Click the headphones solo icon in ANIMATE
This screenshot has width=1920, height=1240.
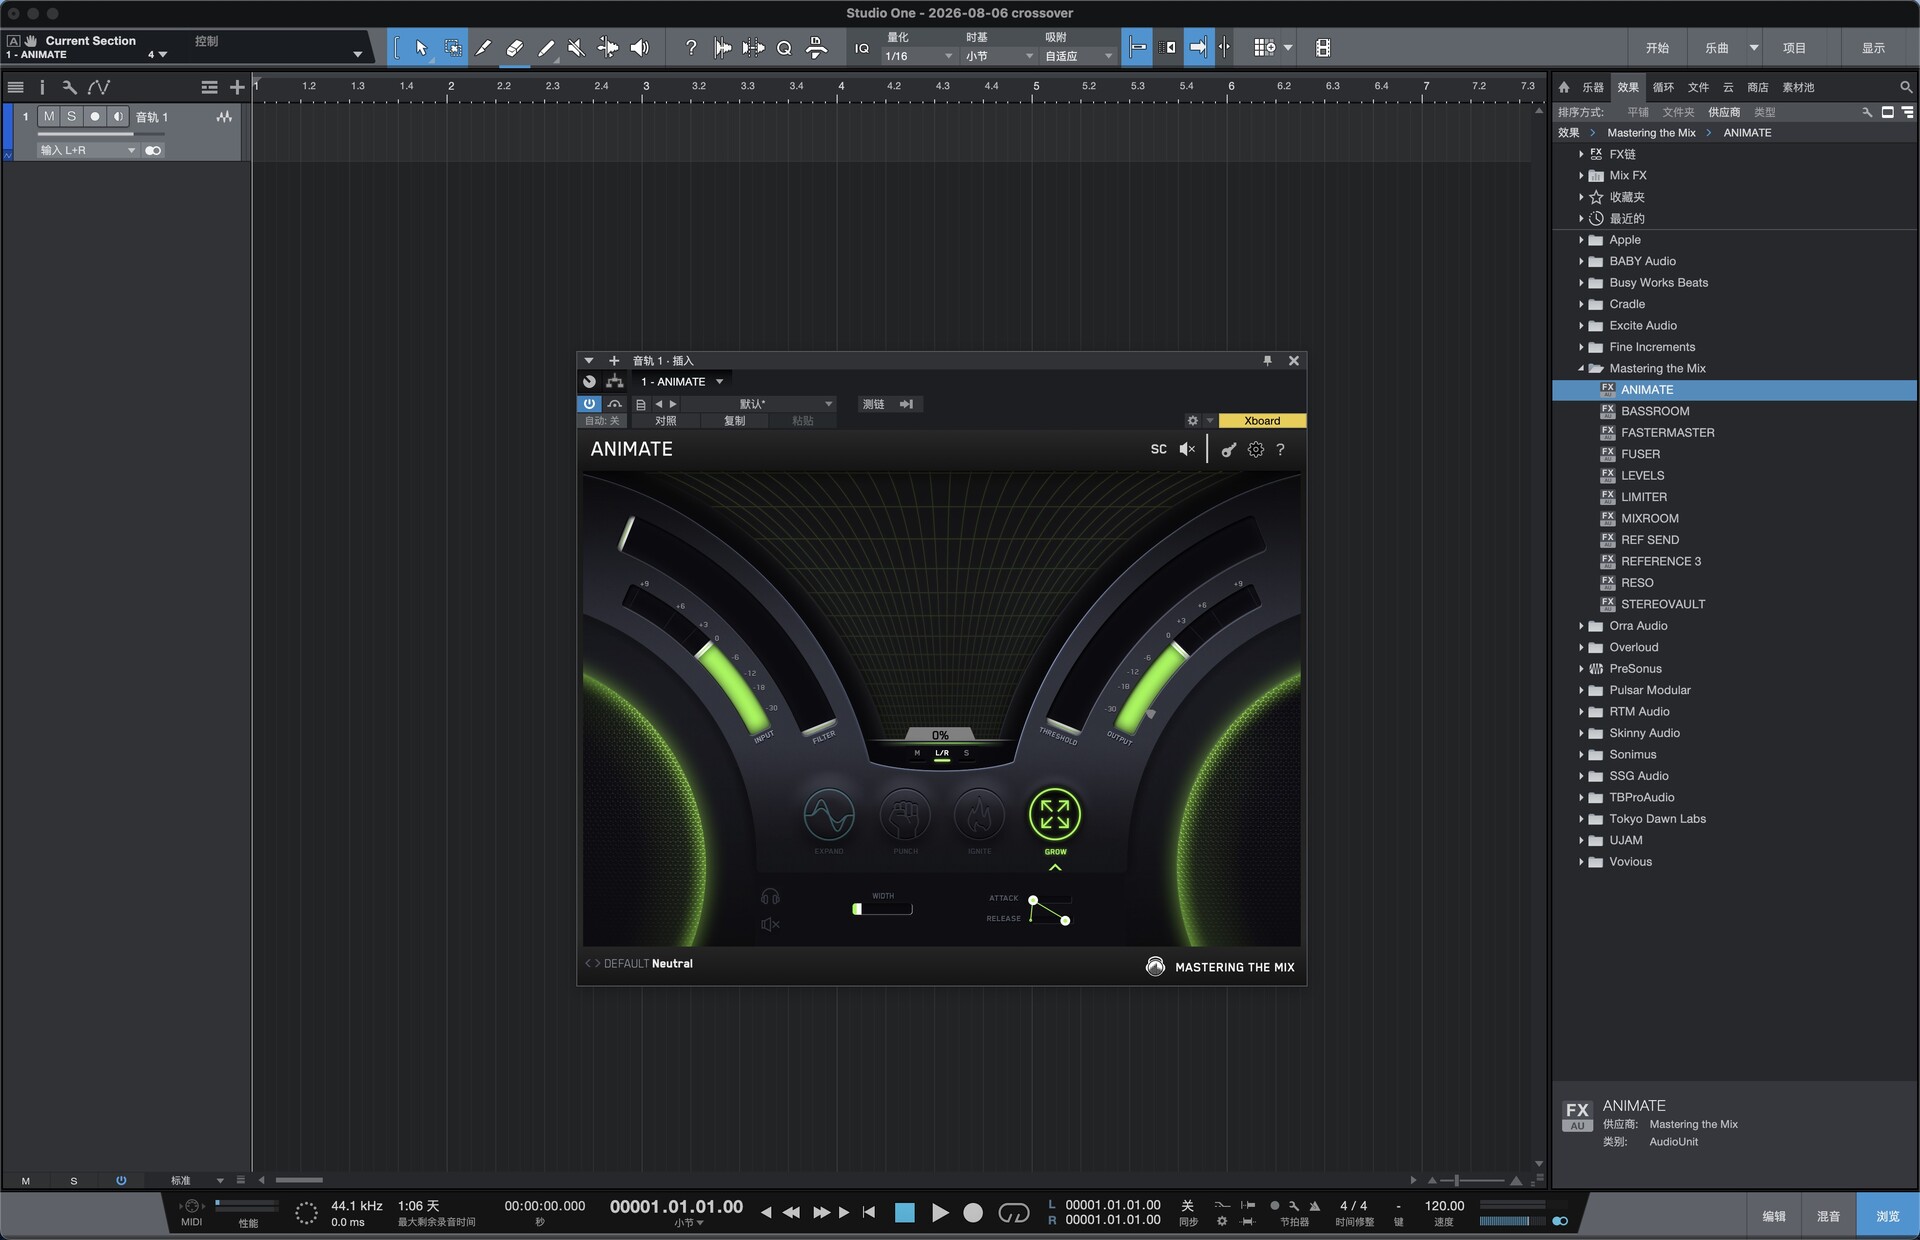click(x=770, y=897)
